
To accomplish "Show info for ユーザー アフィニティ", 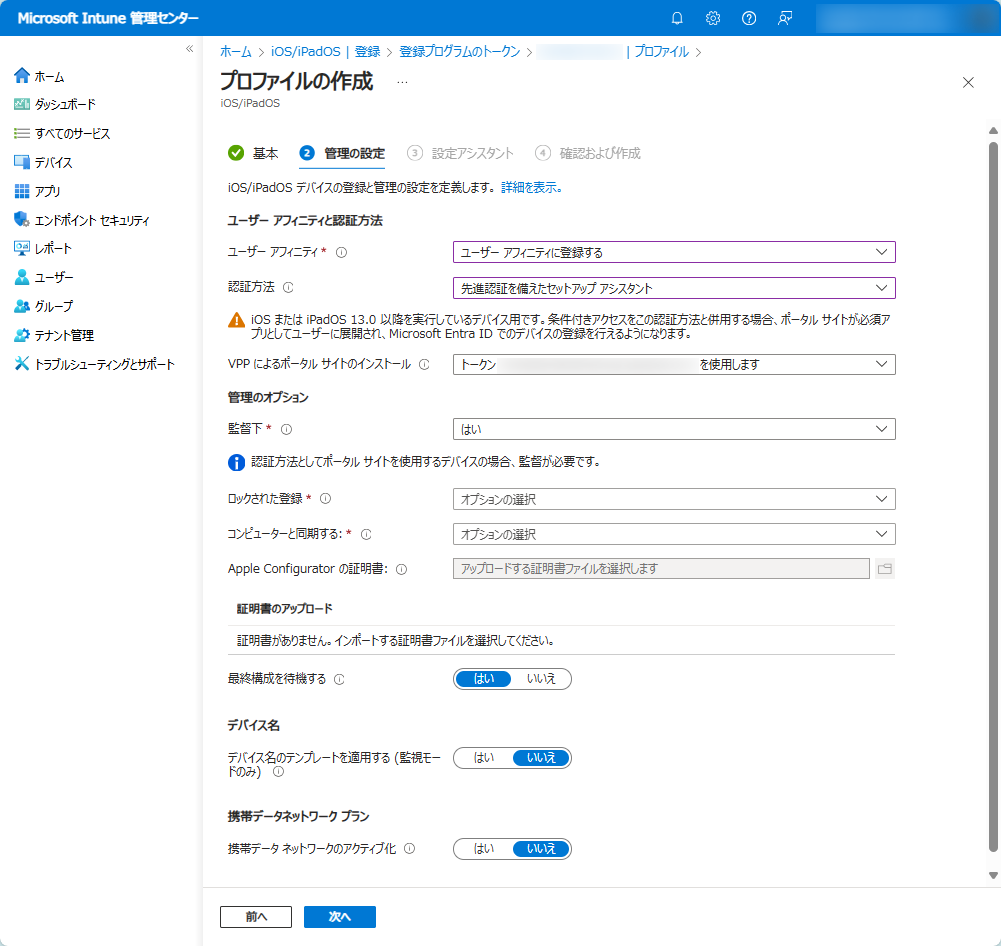I will [x=342, y=252].
